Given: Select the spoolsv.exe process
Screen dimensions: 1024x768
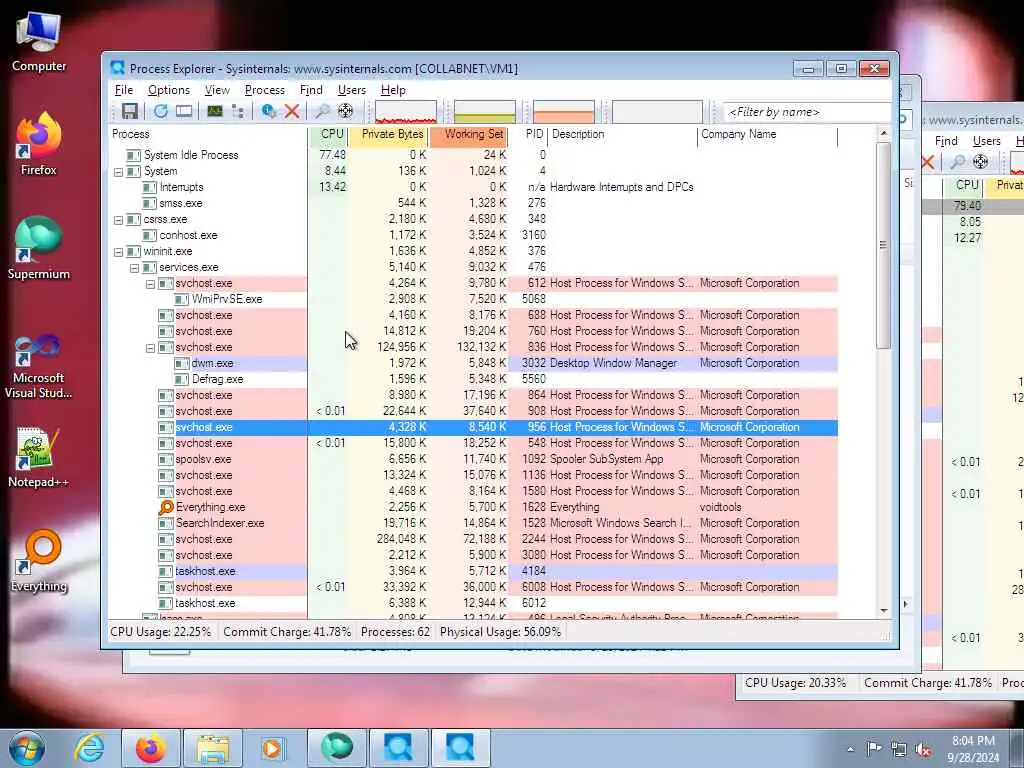Looking at the screenshot, I should pyautogui.click(x=473, y=459).
